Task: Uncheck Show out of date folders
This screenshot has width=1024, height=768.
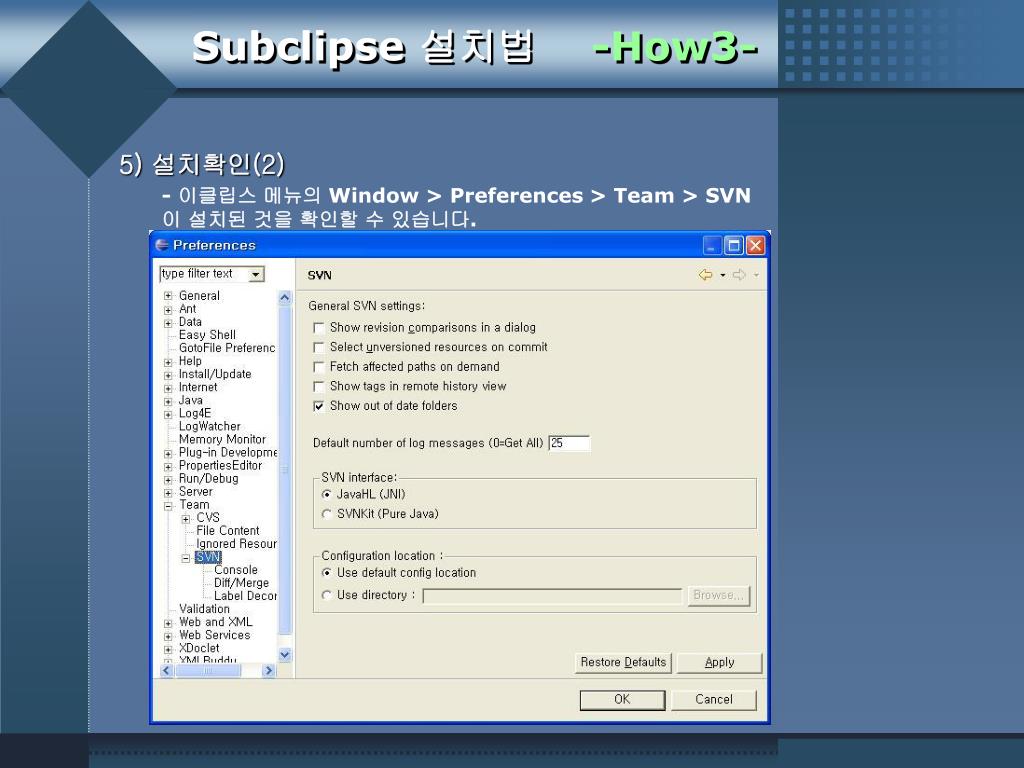Action: [319, 406]
